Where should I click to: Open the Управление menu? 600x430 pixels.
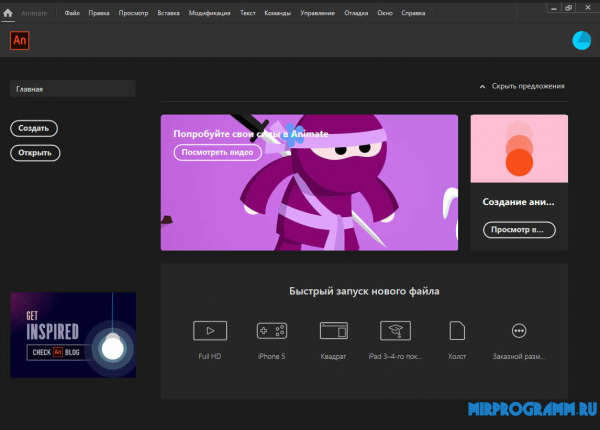317,13
